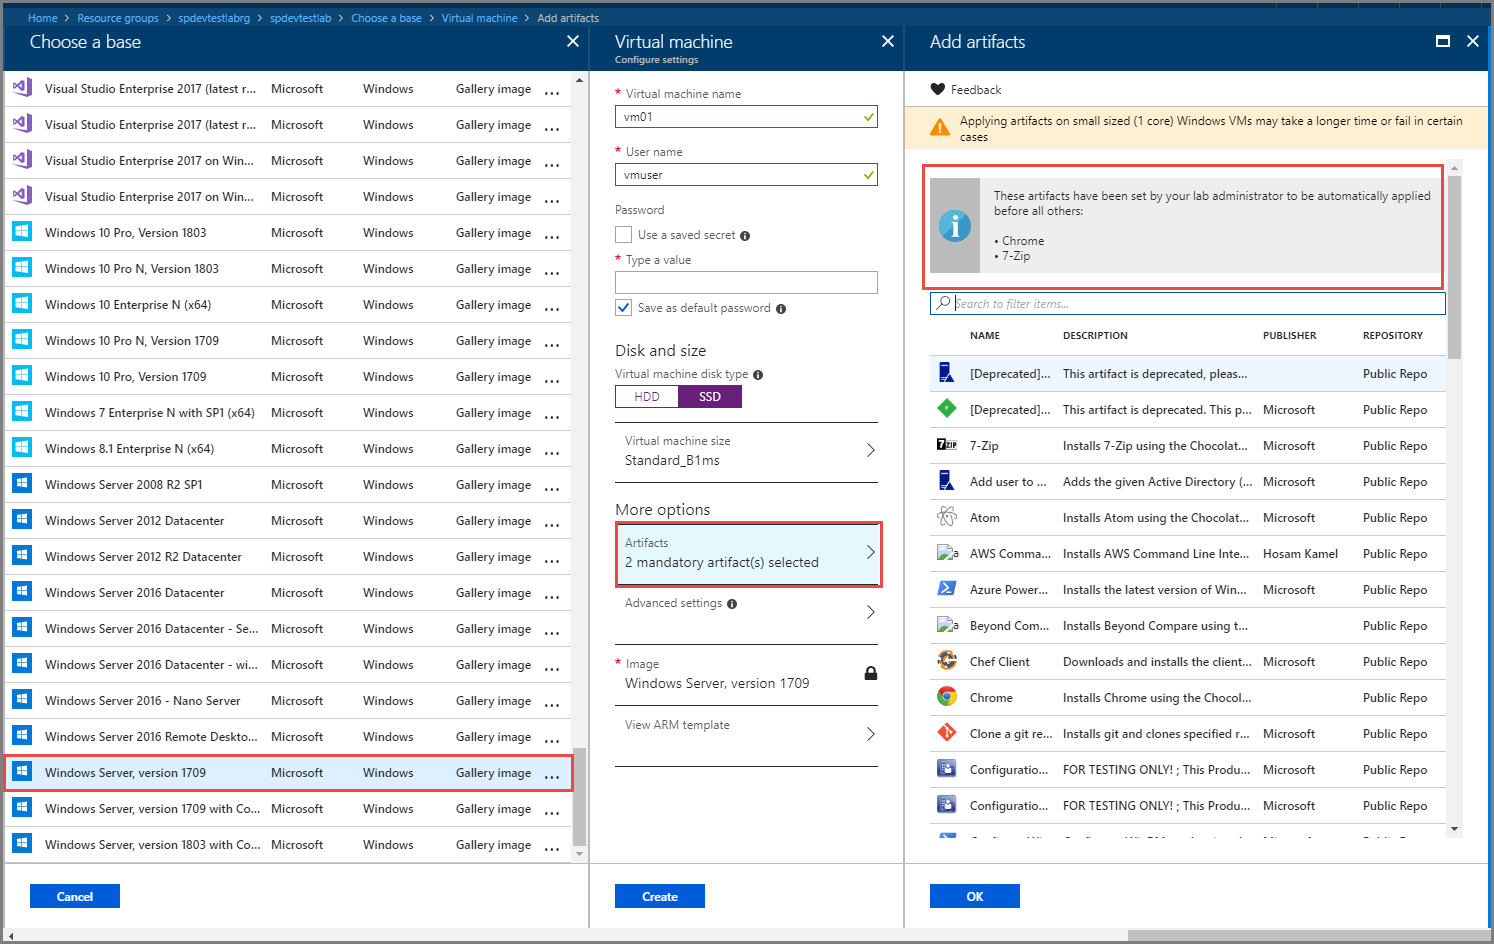1494x944 pixels.
Task: Click the Atom artifact icon
Action: coord(946,517)
